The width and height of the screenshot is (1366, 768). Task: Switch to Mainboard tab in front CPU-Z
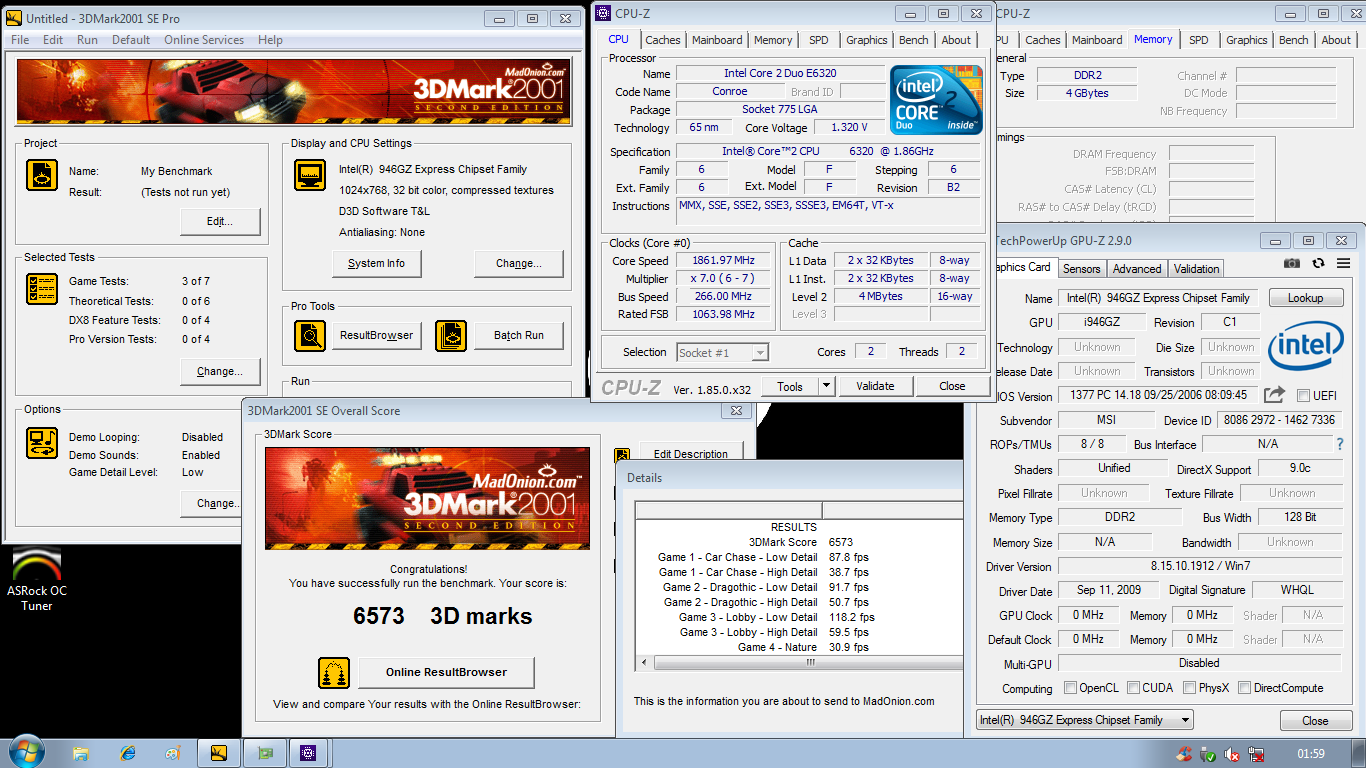coord(717,40)
